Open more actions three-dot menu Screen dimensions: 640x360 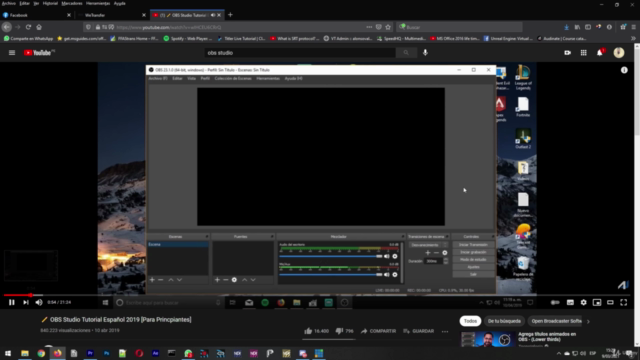click(x=445, y=331)
